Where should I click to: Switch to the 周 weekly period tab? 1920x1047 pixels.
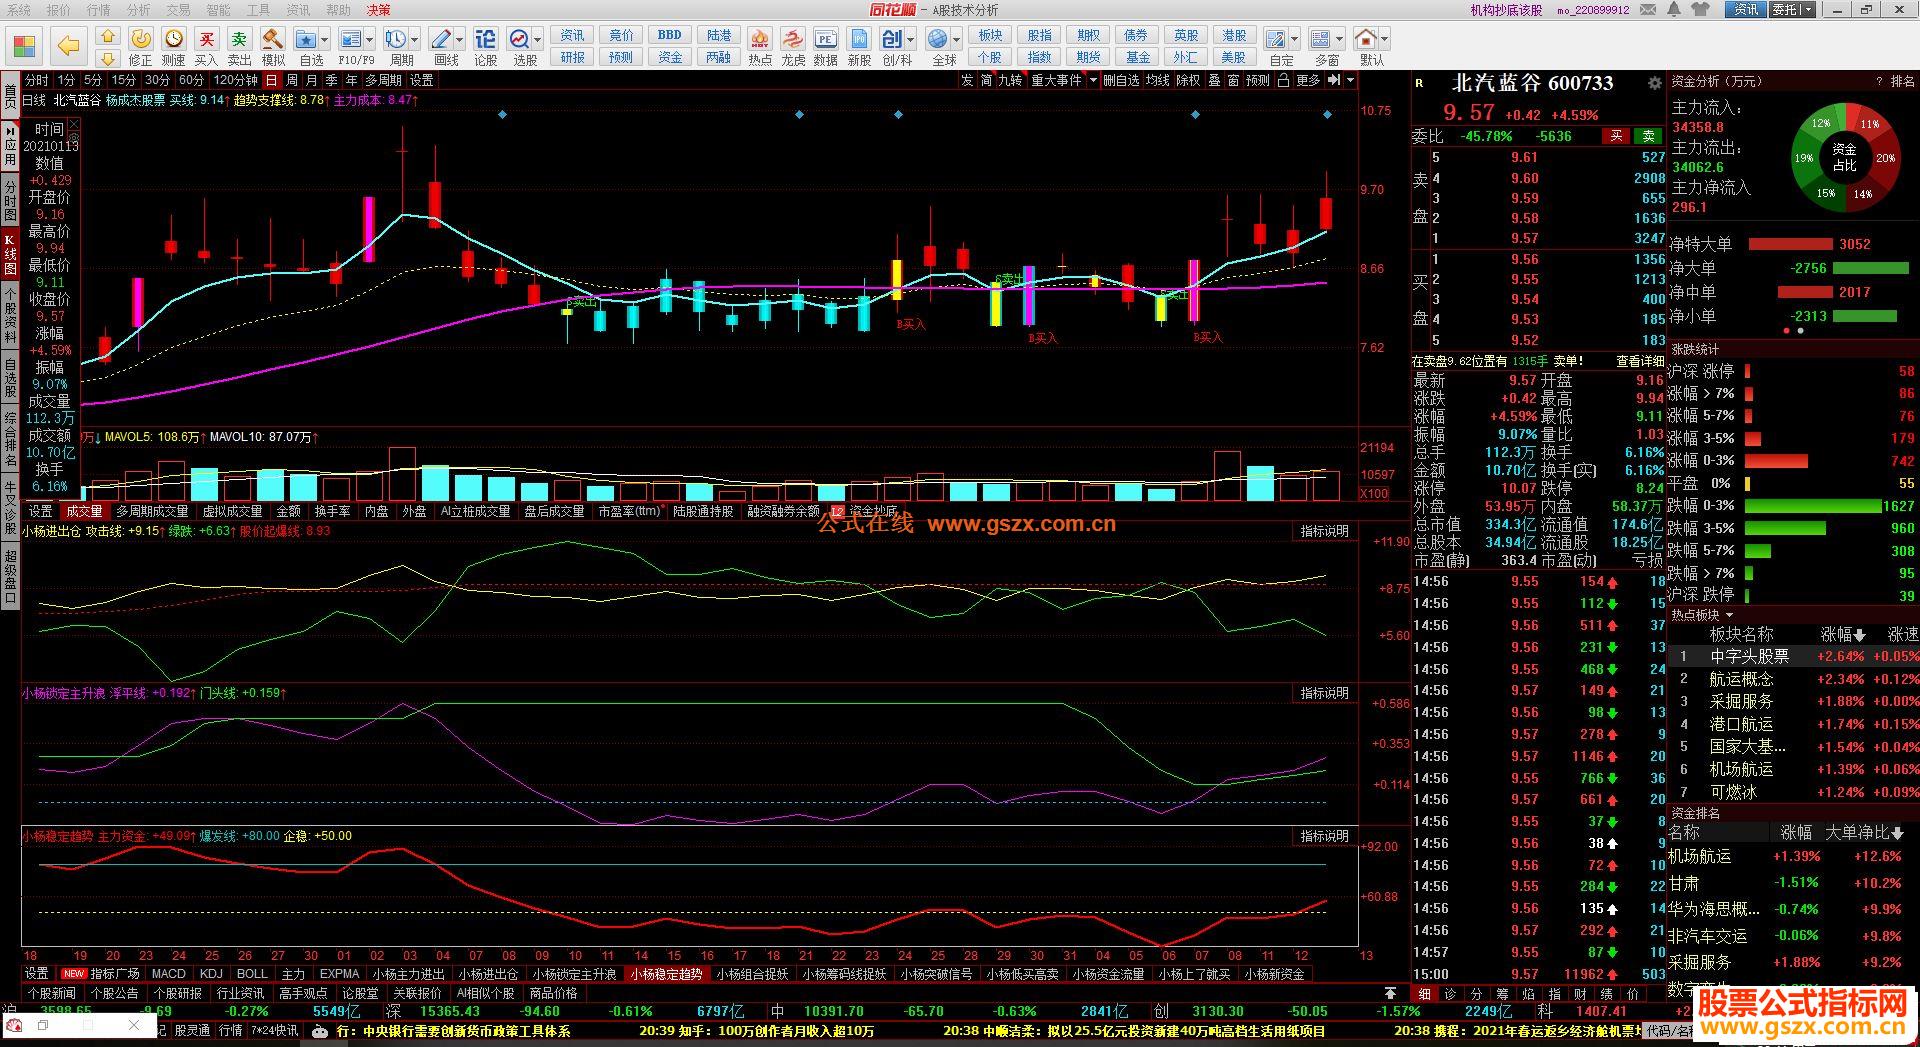[292, 80]
